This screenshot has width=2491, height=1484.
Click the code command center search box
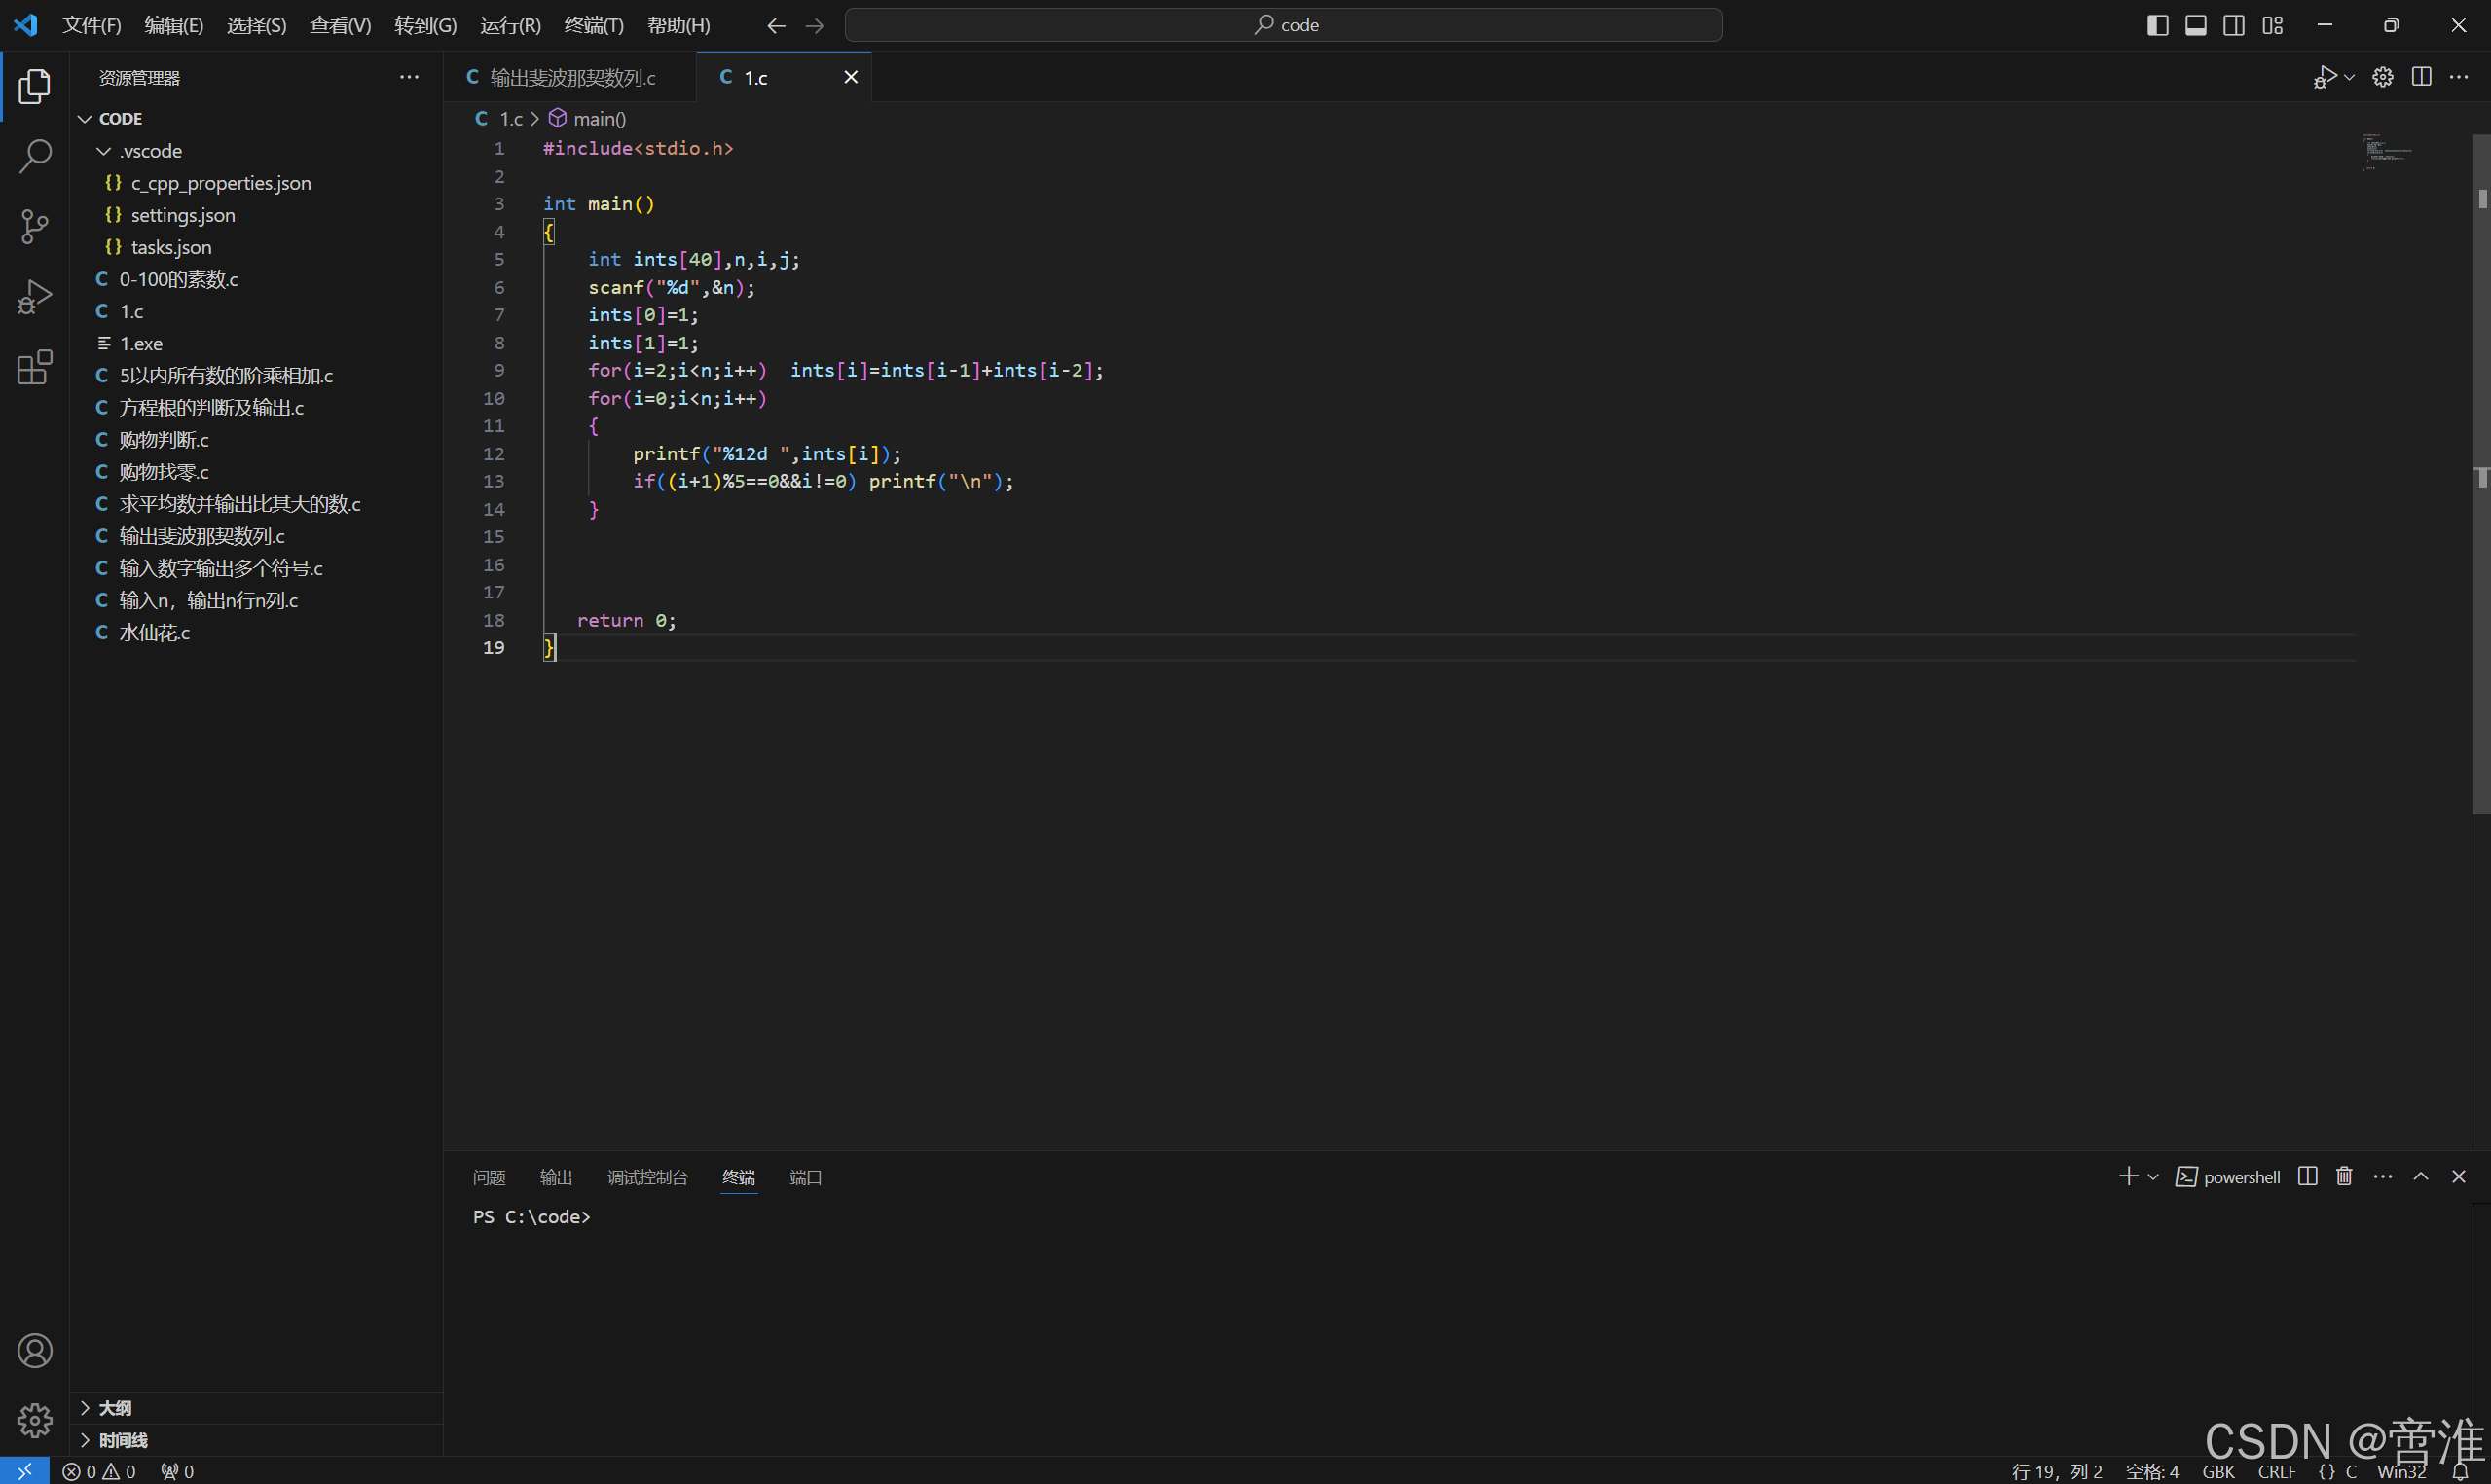(x=1283, y=25)
